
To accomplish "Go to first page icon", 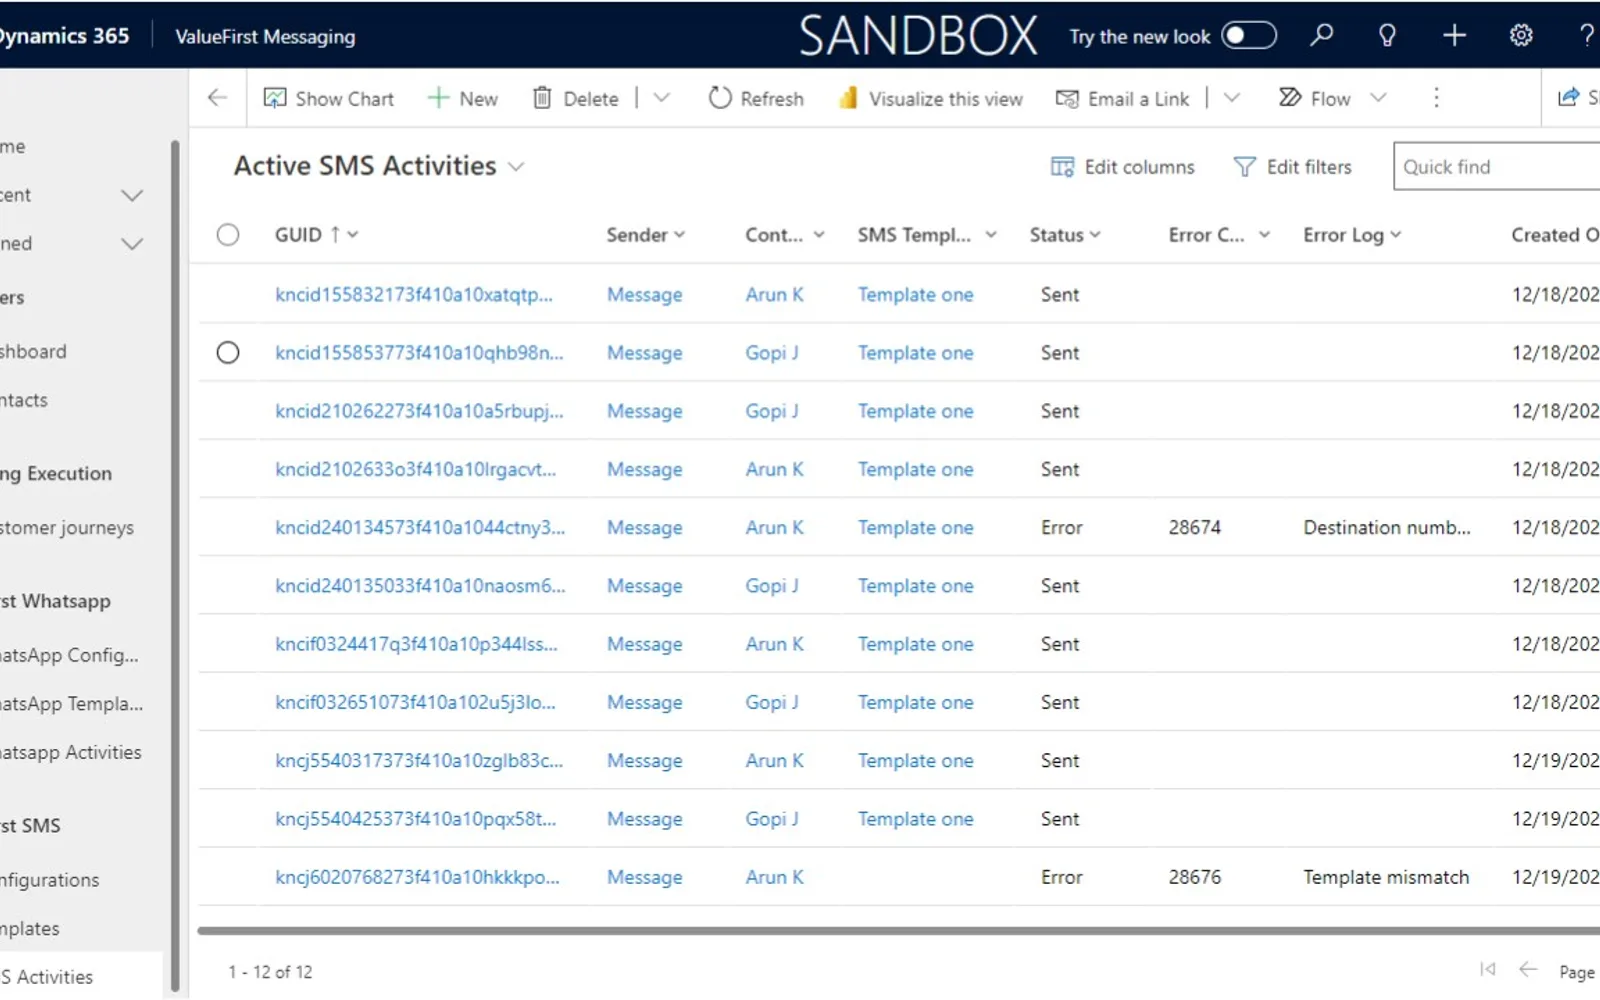I will [x=1487, y=969].
